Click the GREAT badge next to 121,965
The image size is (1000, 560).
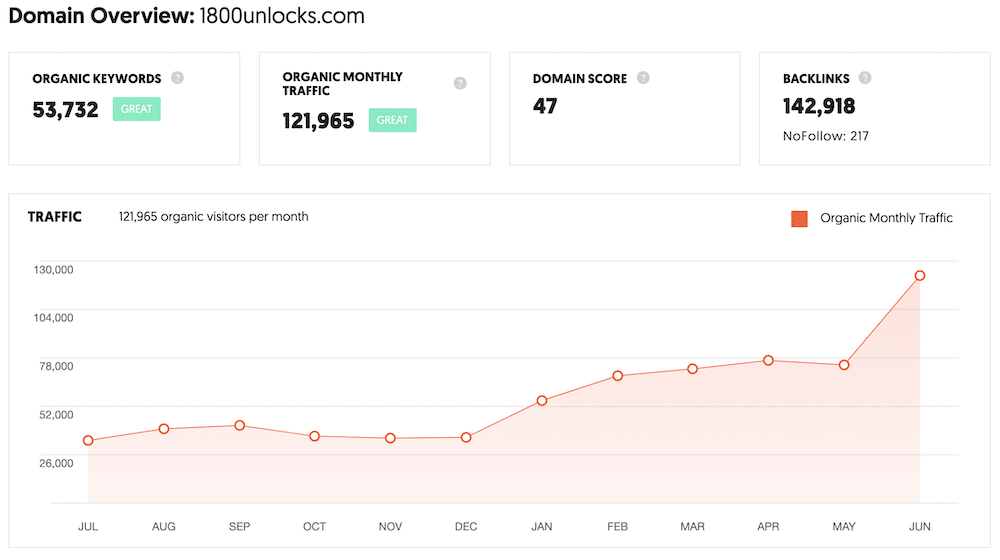coord(392,120)
